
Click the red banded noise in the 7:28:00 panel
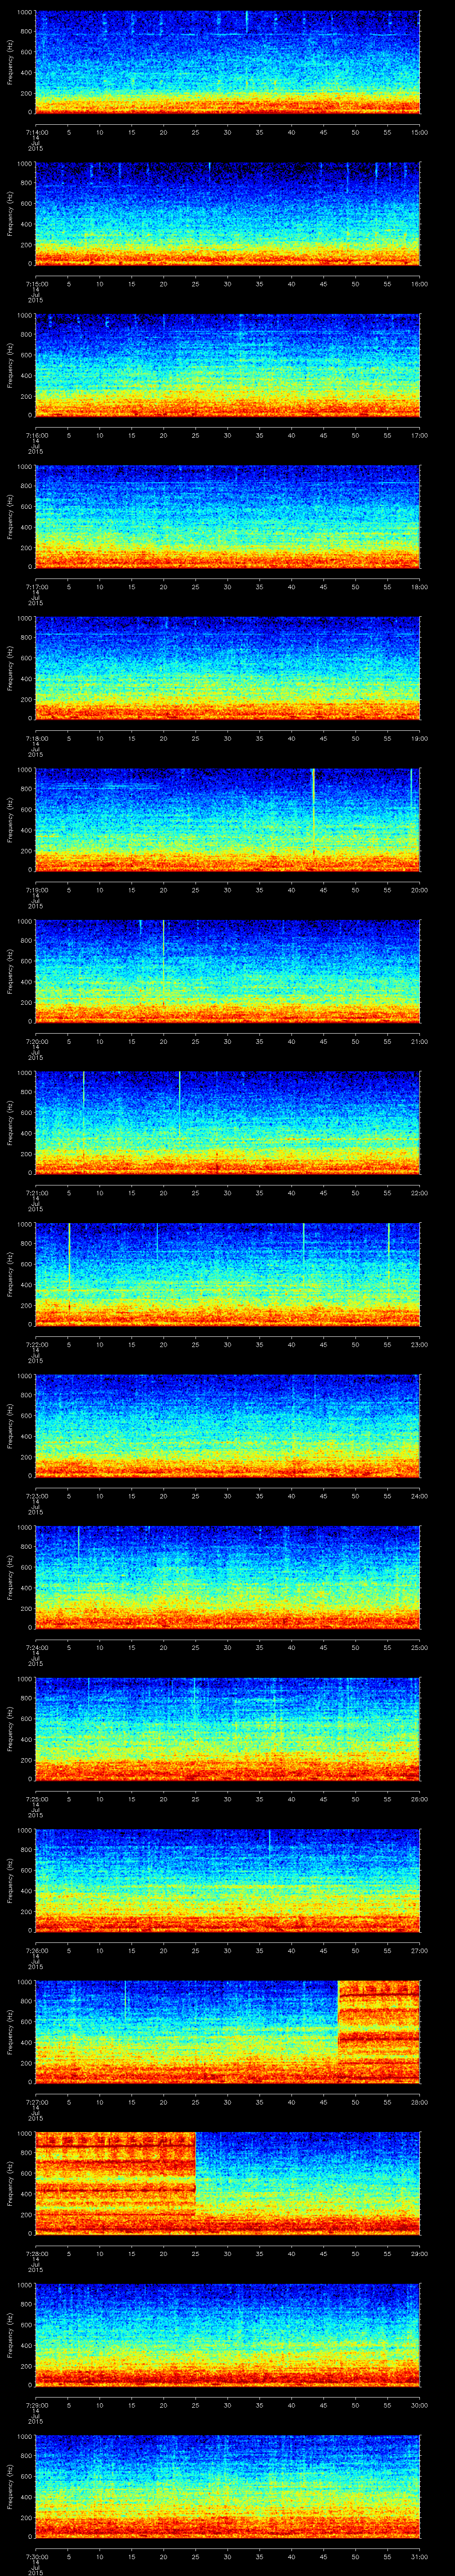coord(115,2183)
